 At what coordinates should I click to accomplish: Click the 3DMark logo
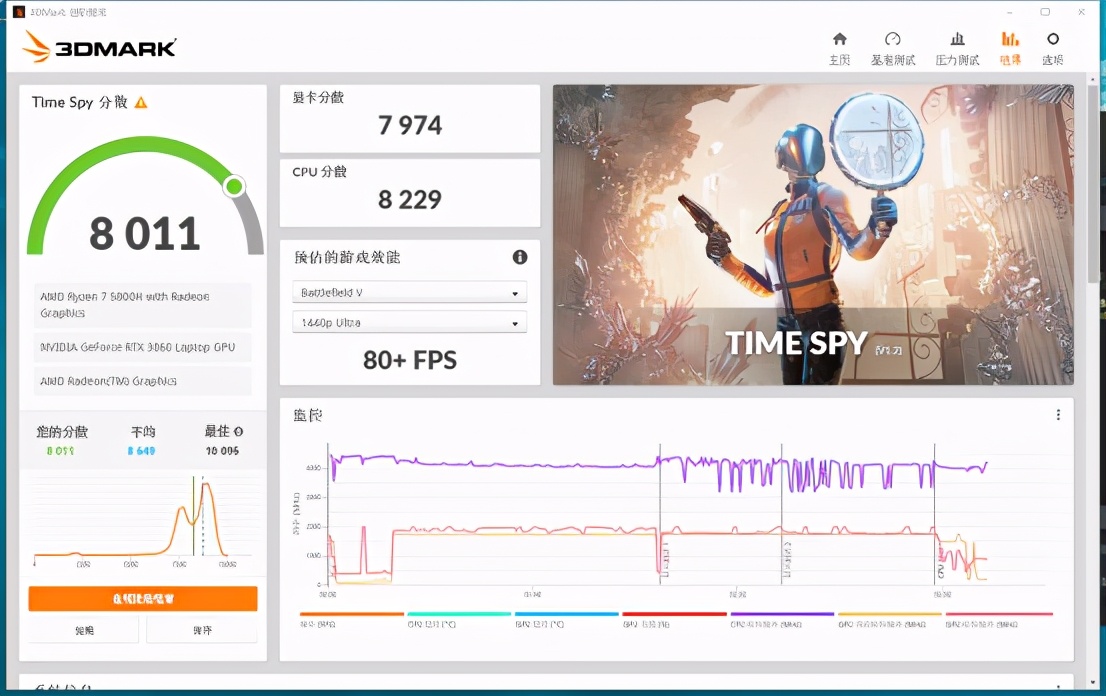100,46
